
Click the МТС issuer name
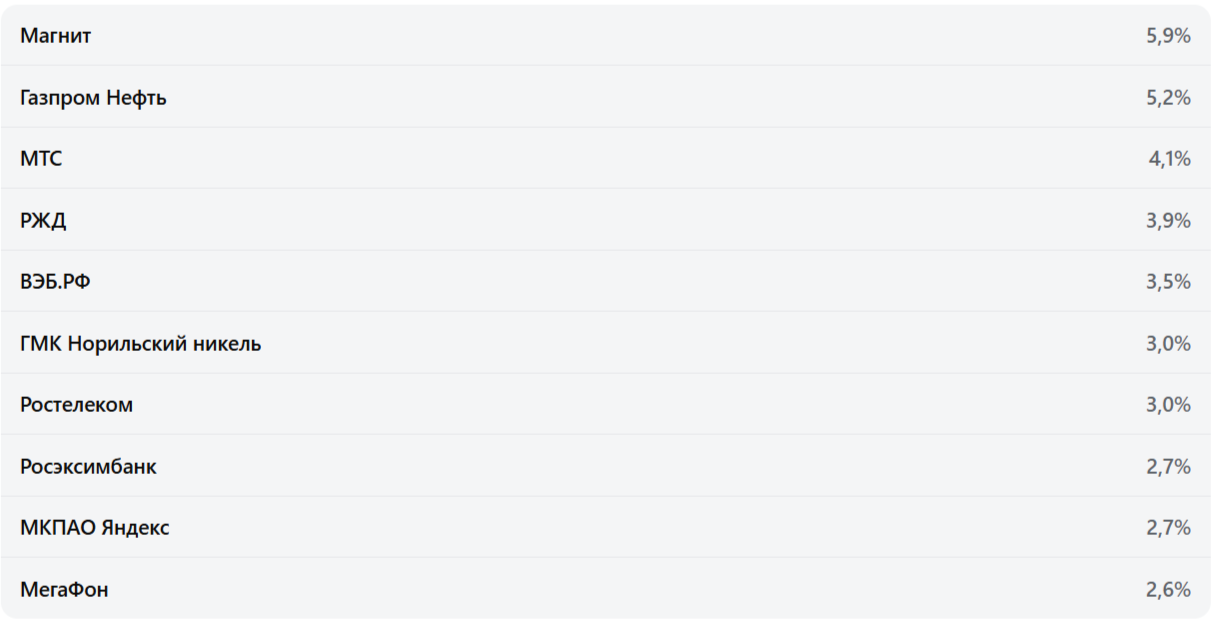click(41, 159)
